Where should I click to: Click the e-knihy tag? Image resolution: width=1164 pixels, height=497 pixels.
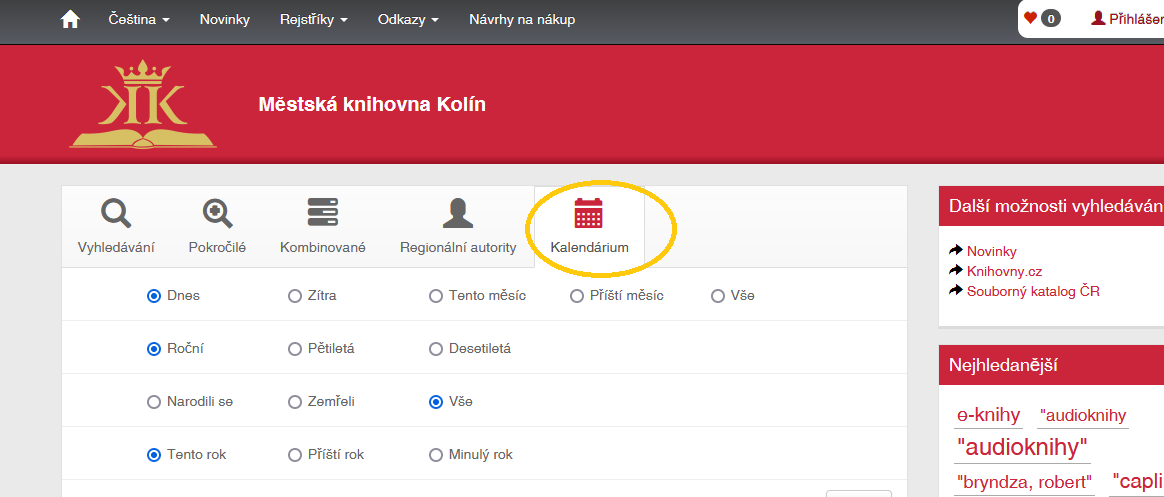click(x=988, y=415)
